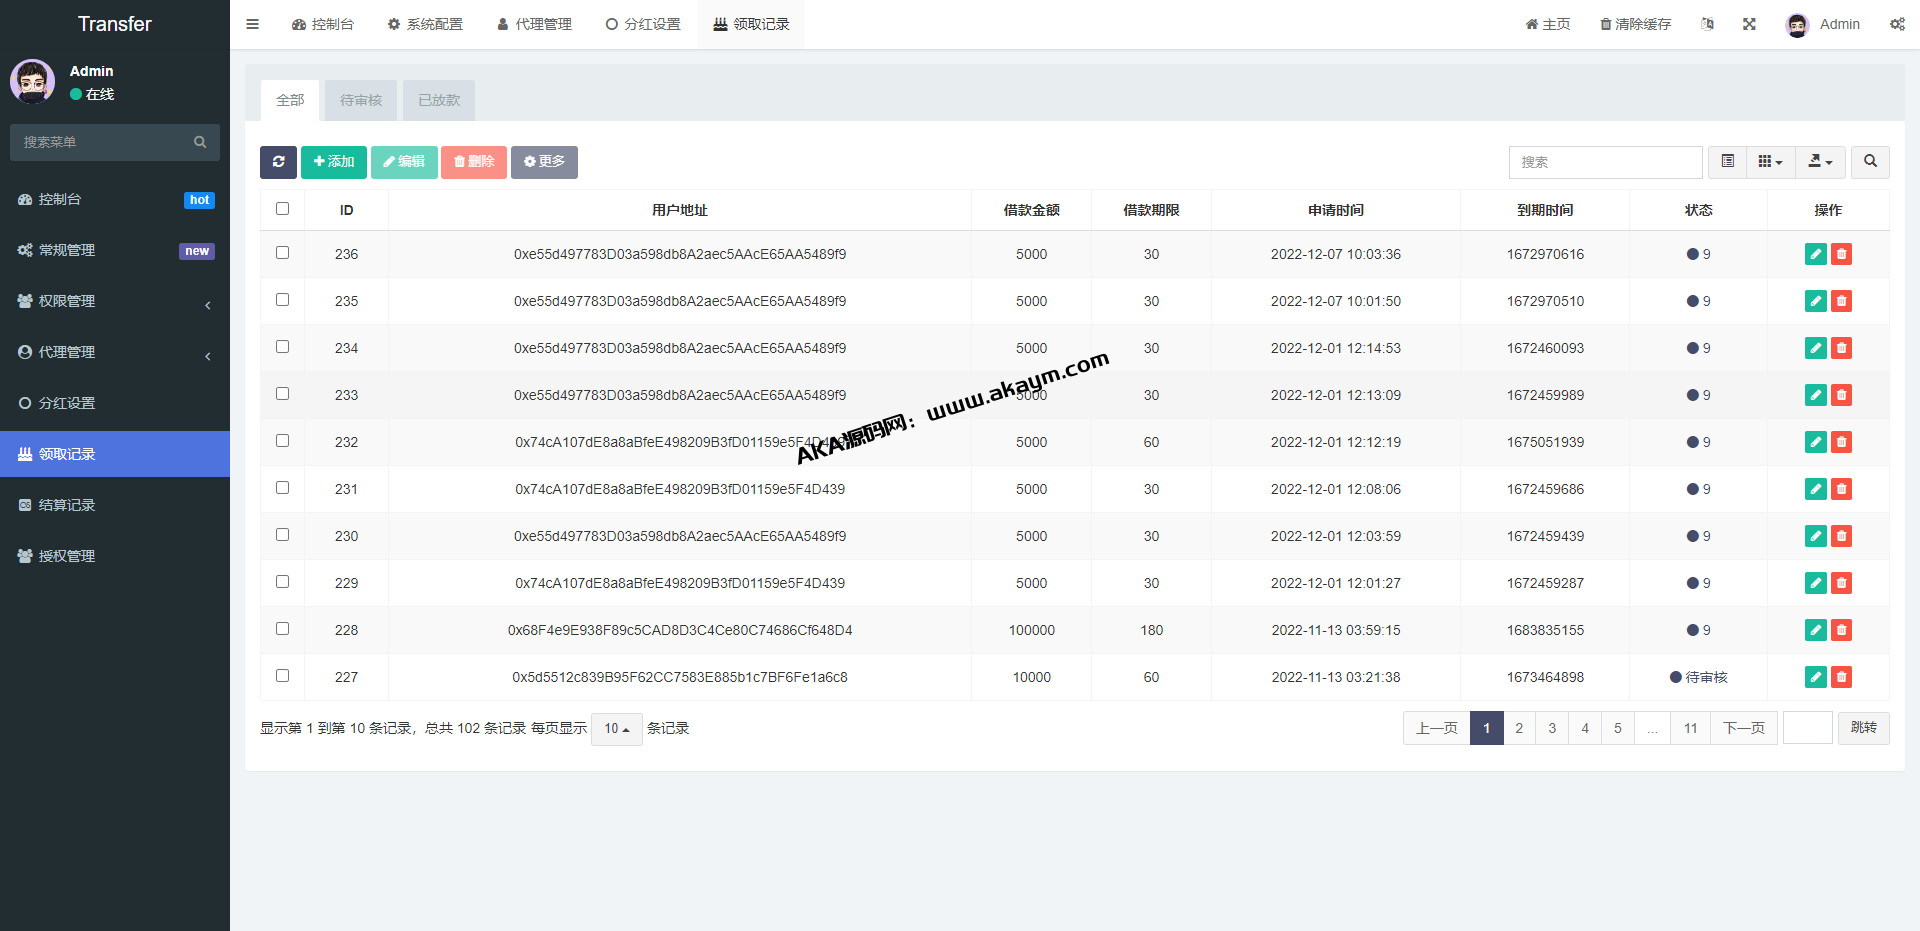Enter fullscreen using the expand icon
This screenshot has width=1920, height=931.
tap(1749, 24)
